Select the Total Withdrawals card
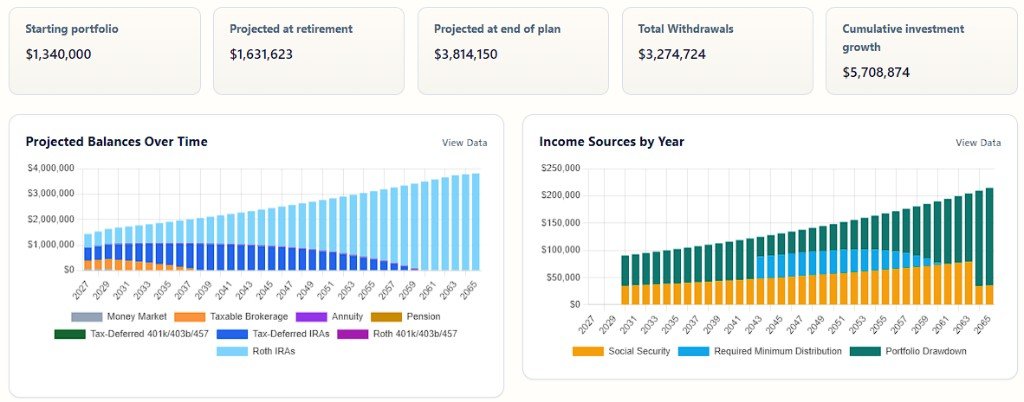 [x=718, y=51]
